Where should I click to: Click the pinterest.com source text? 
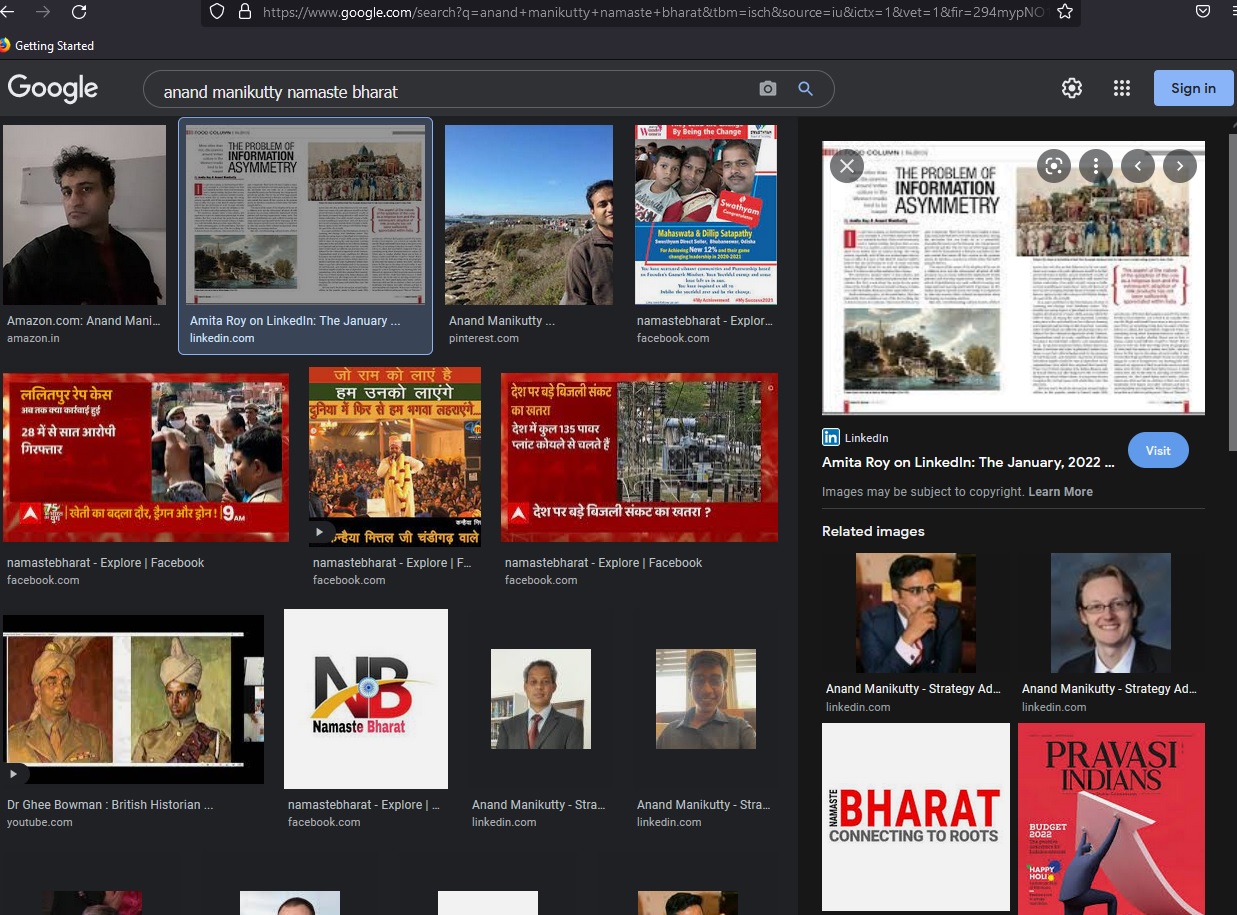point(484,339)
